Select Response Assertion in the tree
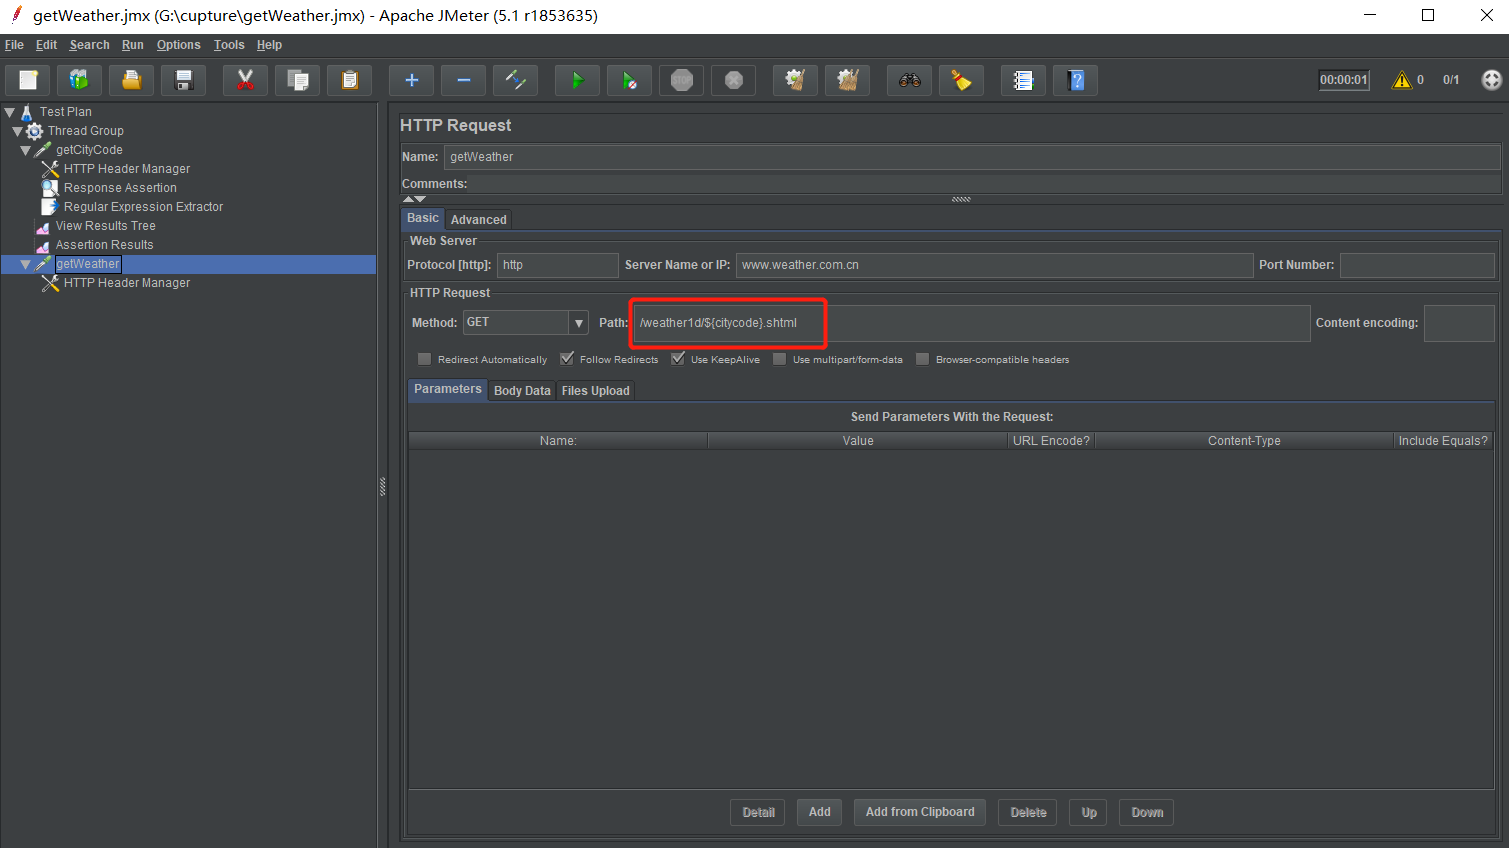 click(x=120, y=188)
